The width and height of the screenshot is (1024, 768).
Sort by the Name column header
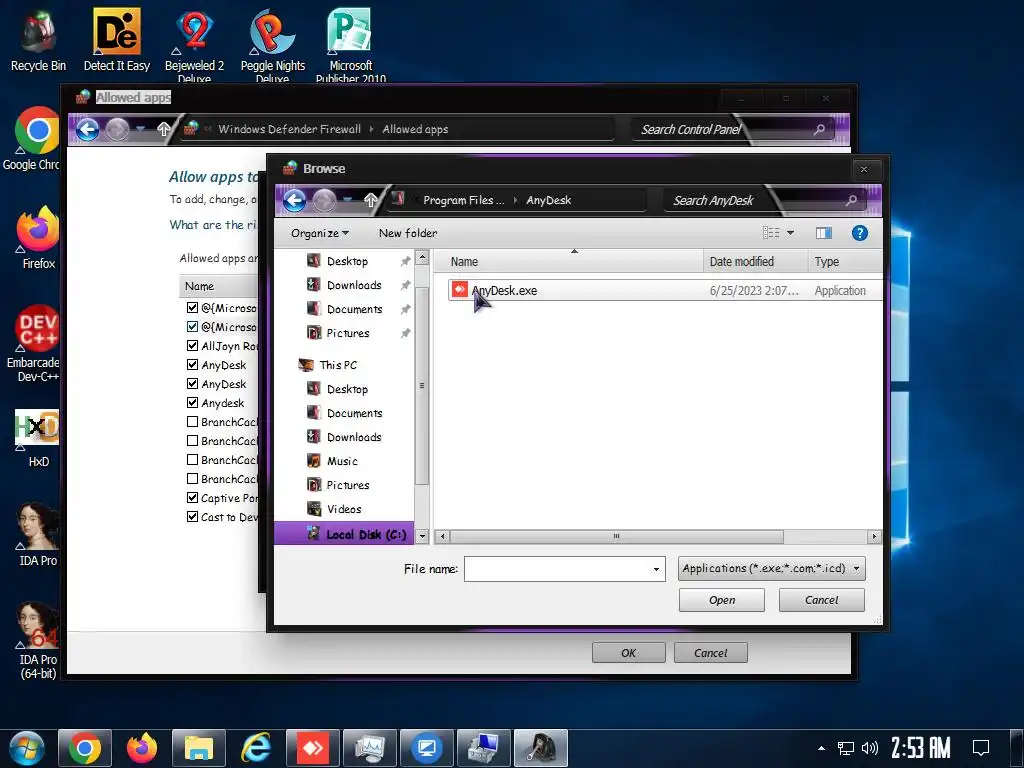pos(568,261)
